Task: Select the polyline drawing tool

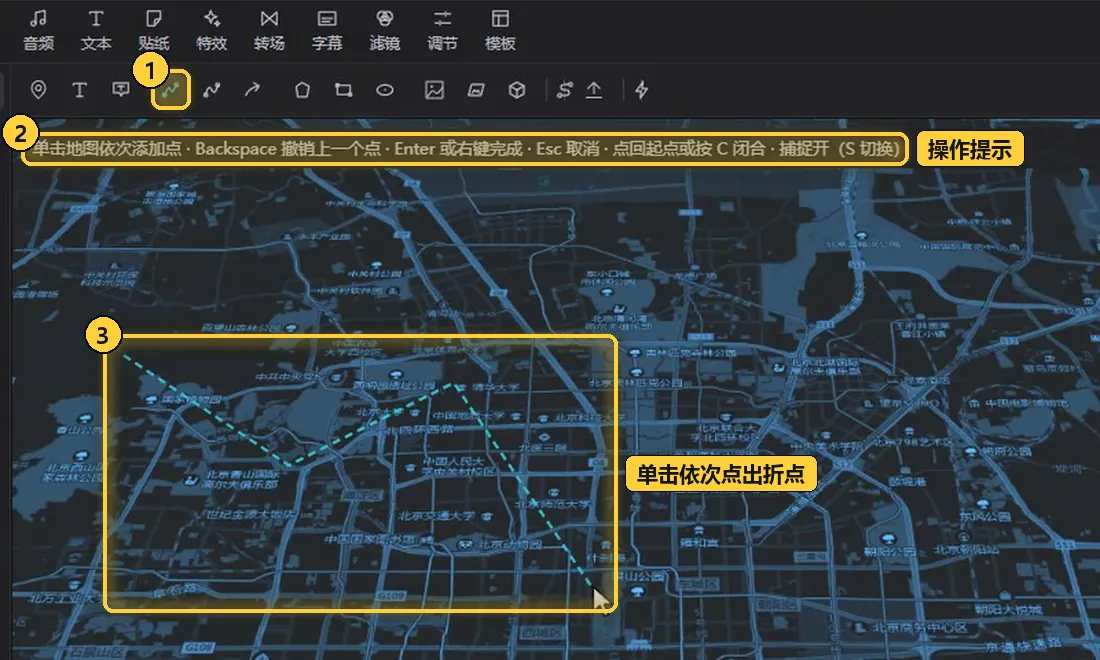Action: coord(170,90)
